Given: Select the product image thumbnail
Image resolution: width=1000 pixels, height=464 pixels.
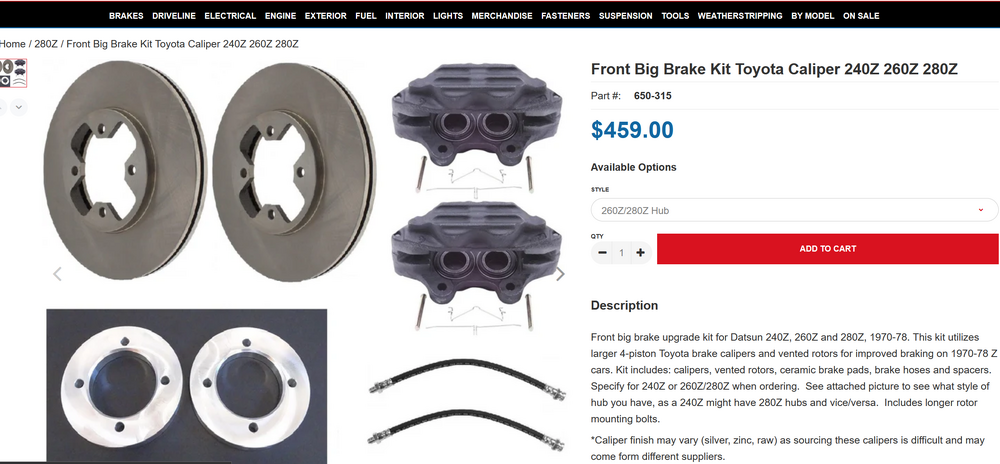Looking at the screenshot, I should [13, 73].
